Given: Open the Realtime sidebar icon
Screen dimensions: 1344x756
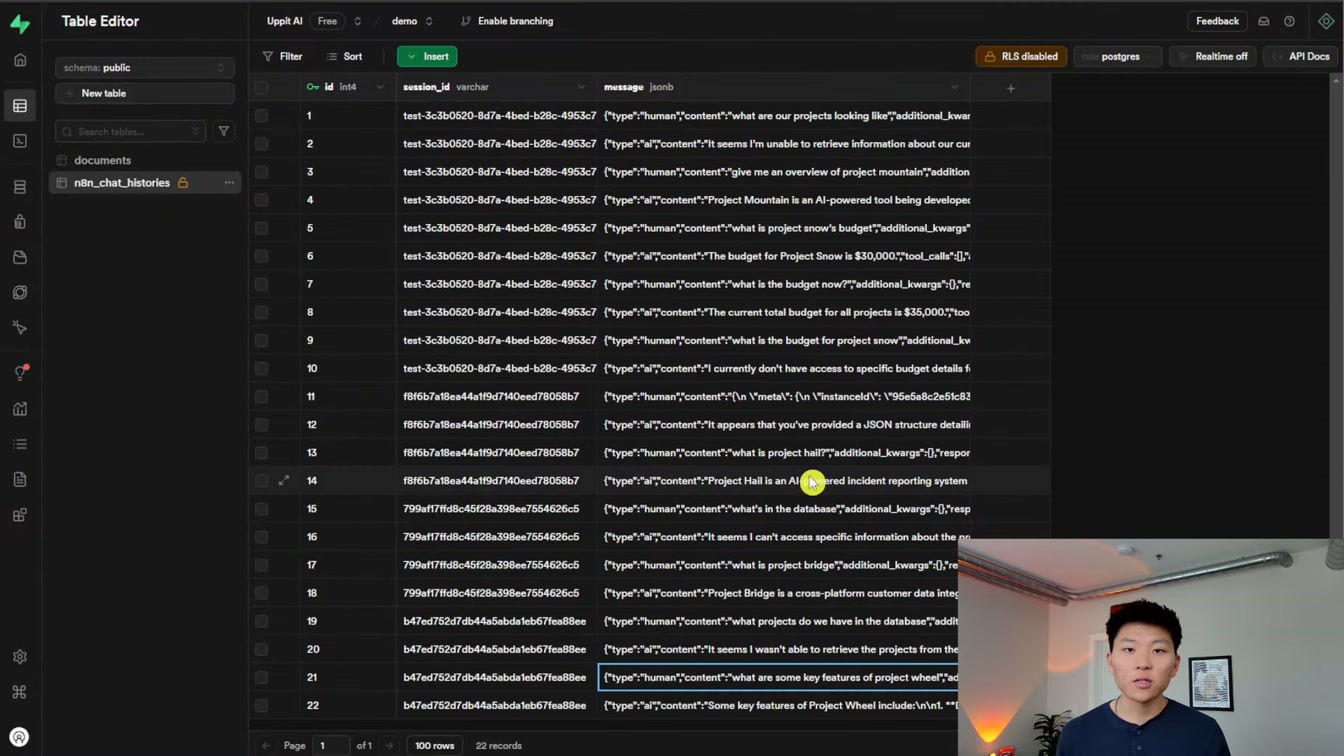Looking at the screenshot, I should [x=20, y=328].
